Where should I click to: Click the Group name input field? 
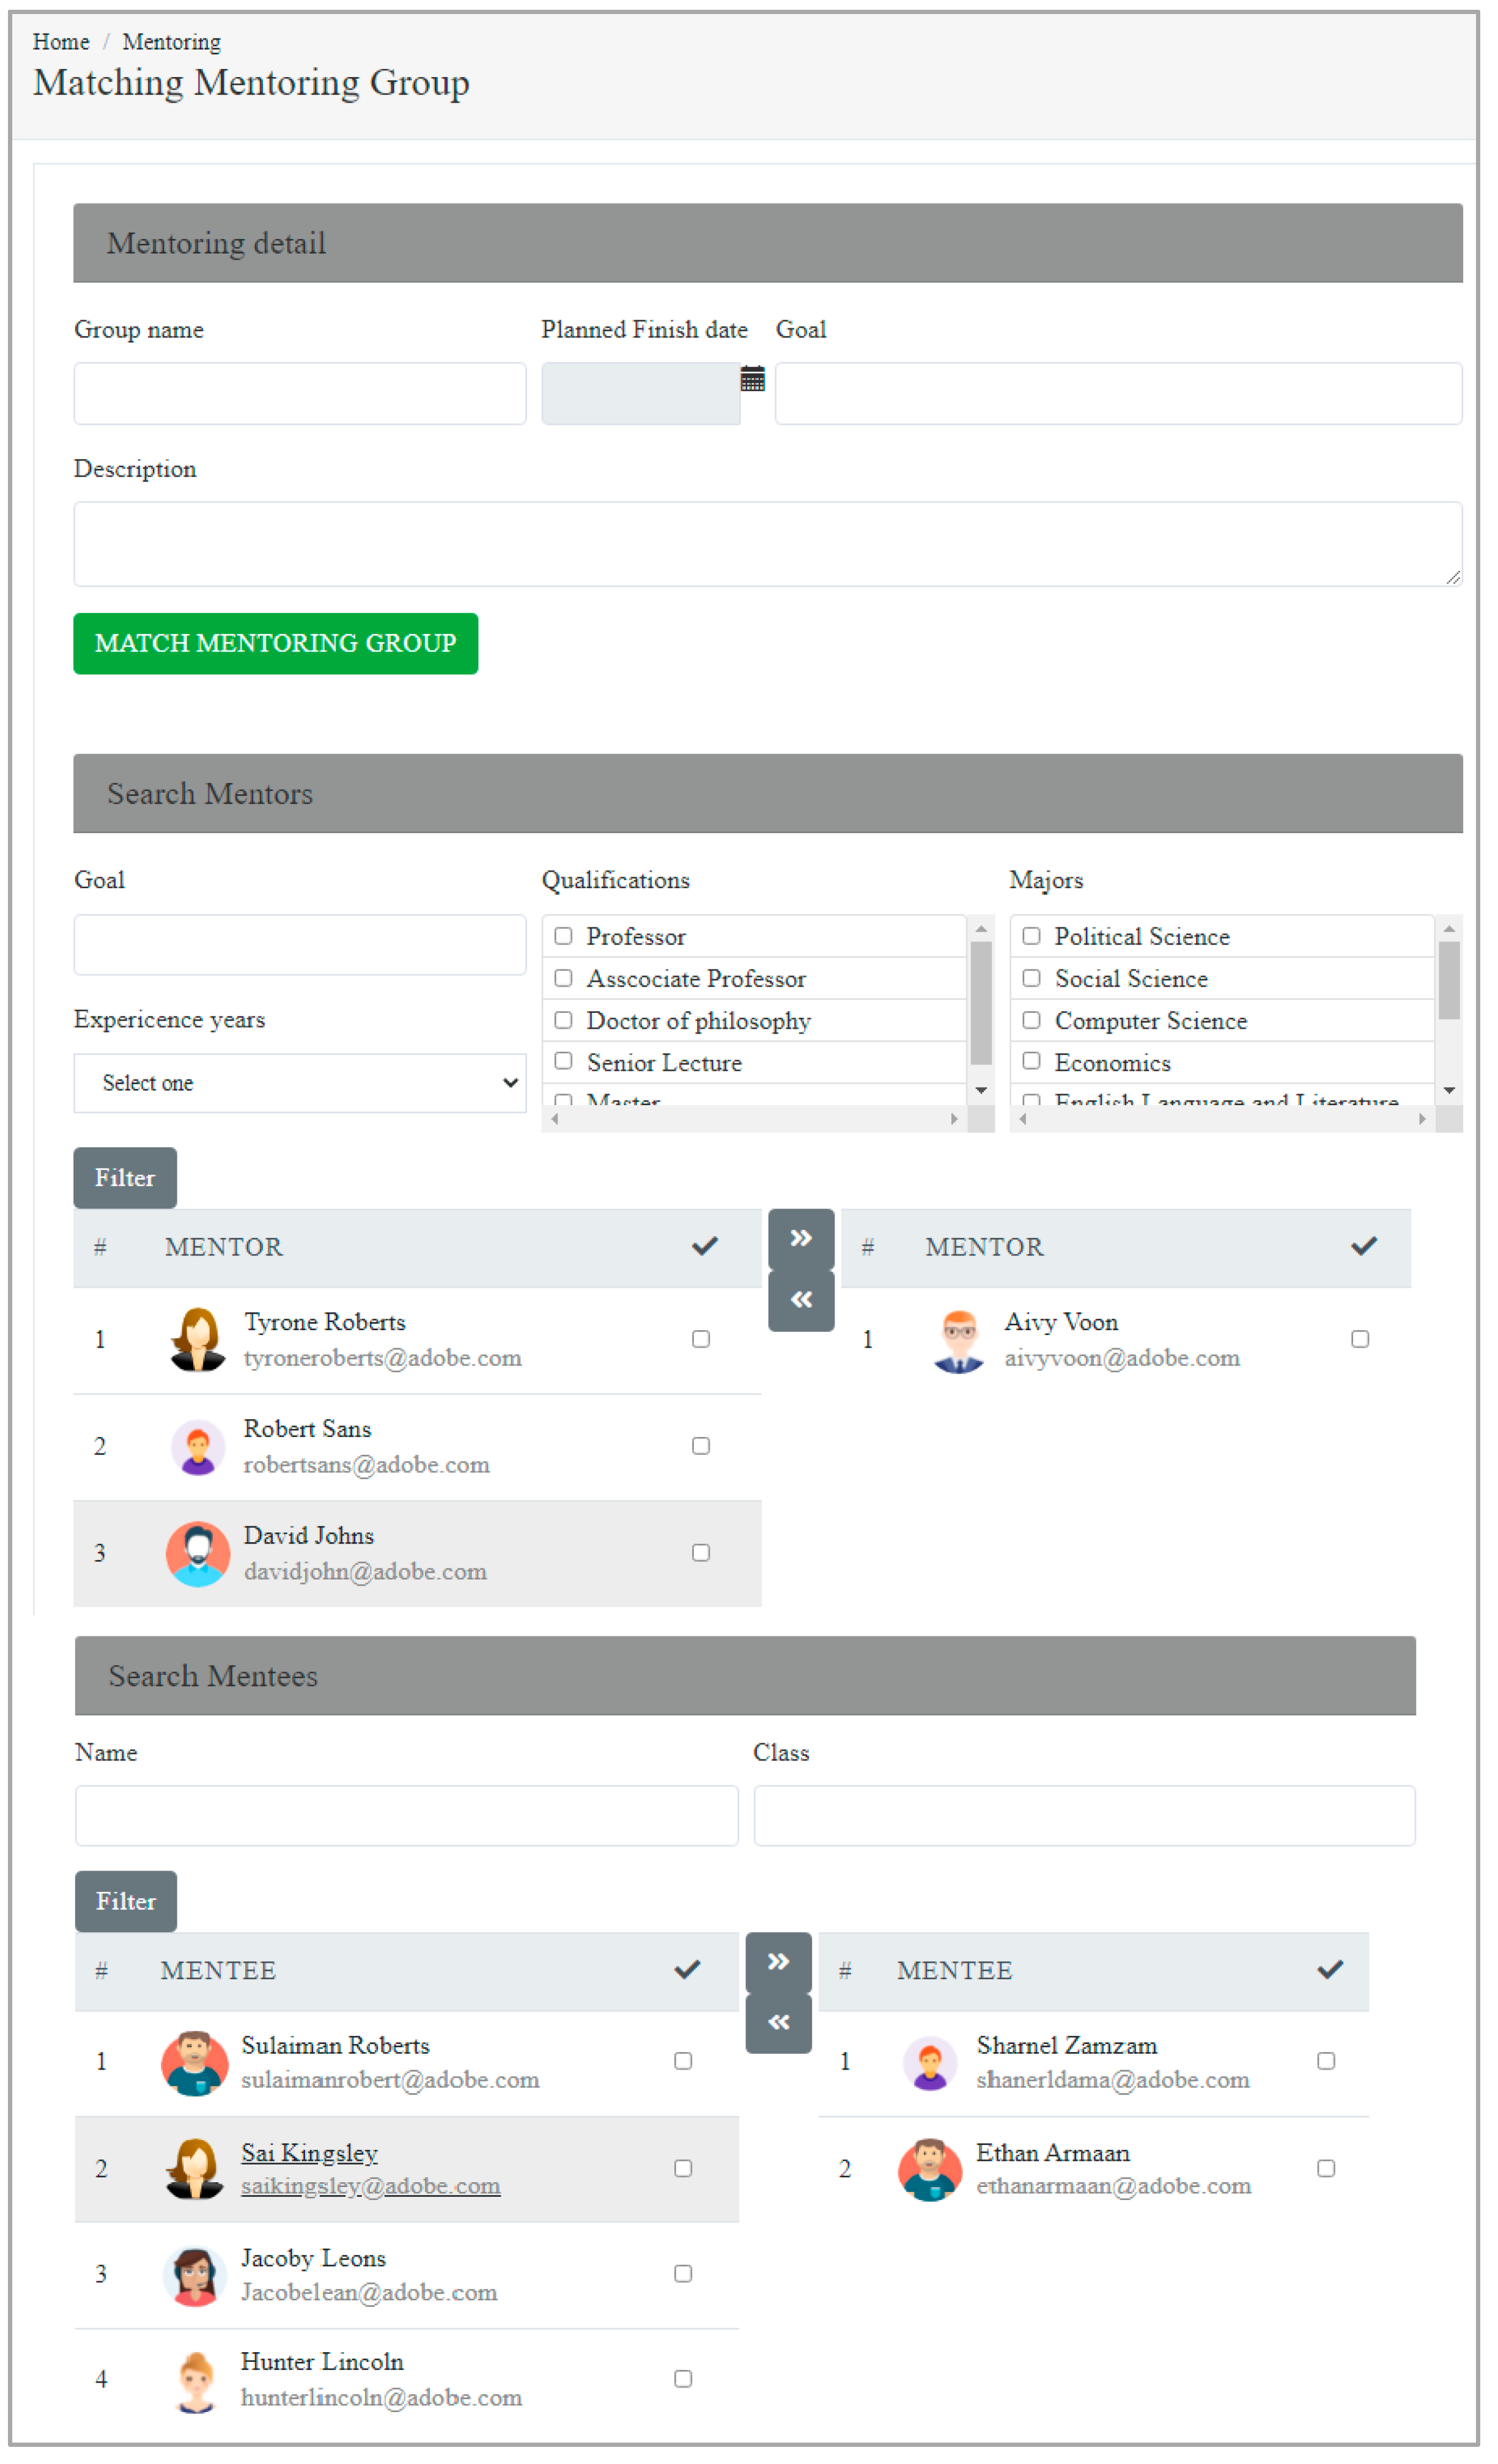[299, 393]
